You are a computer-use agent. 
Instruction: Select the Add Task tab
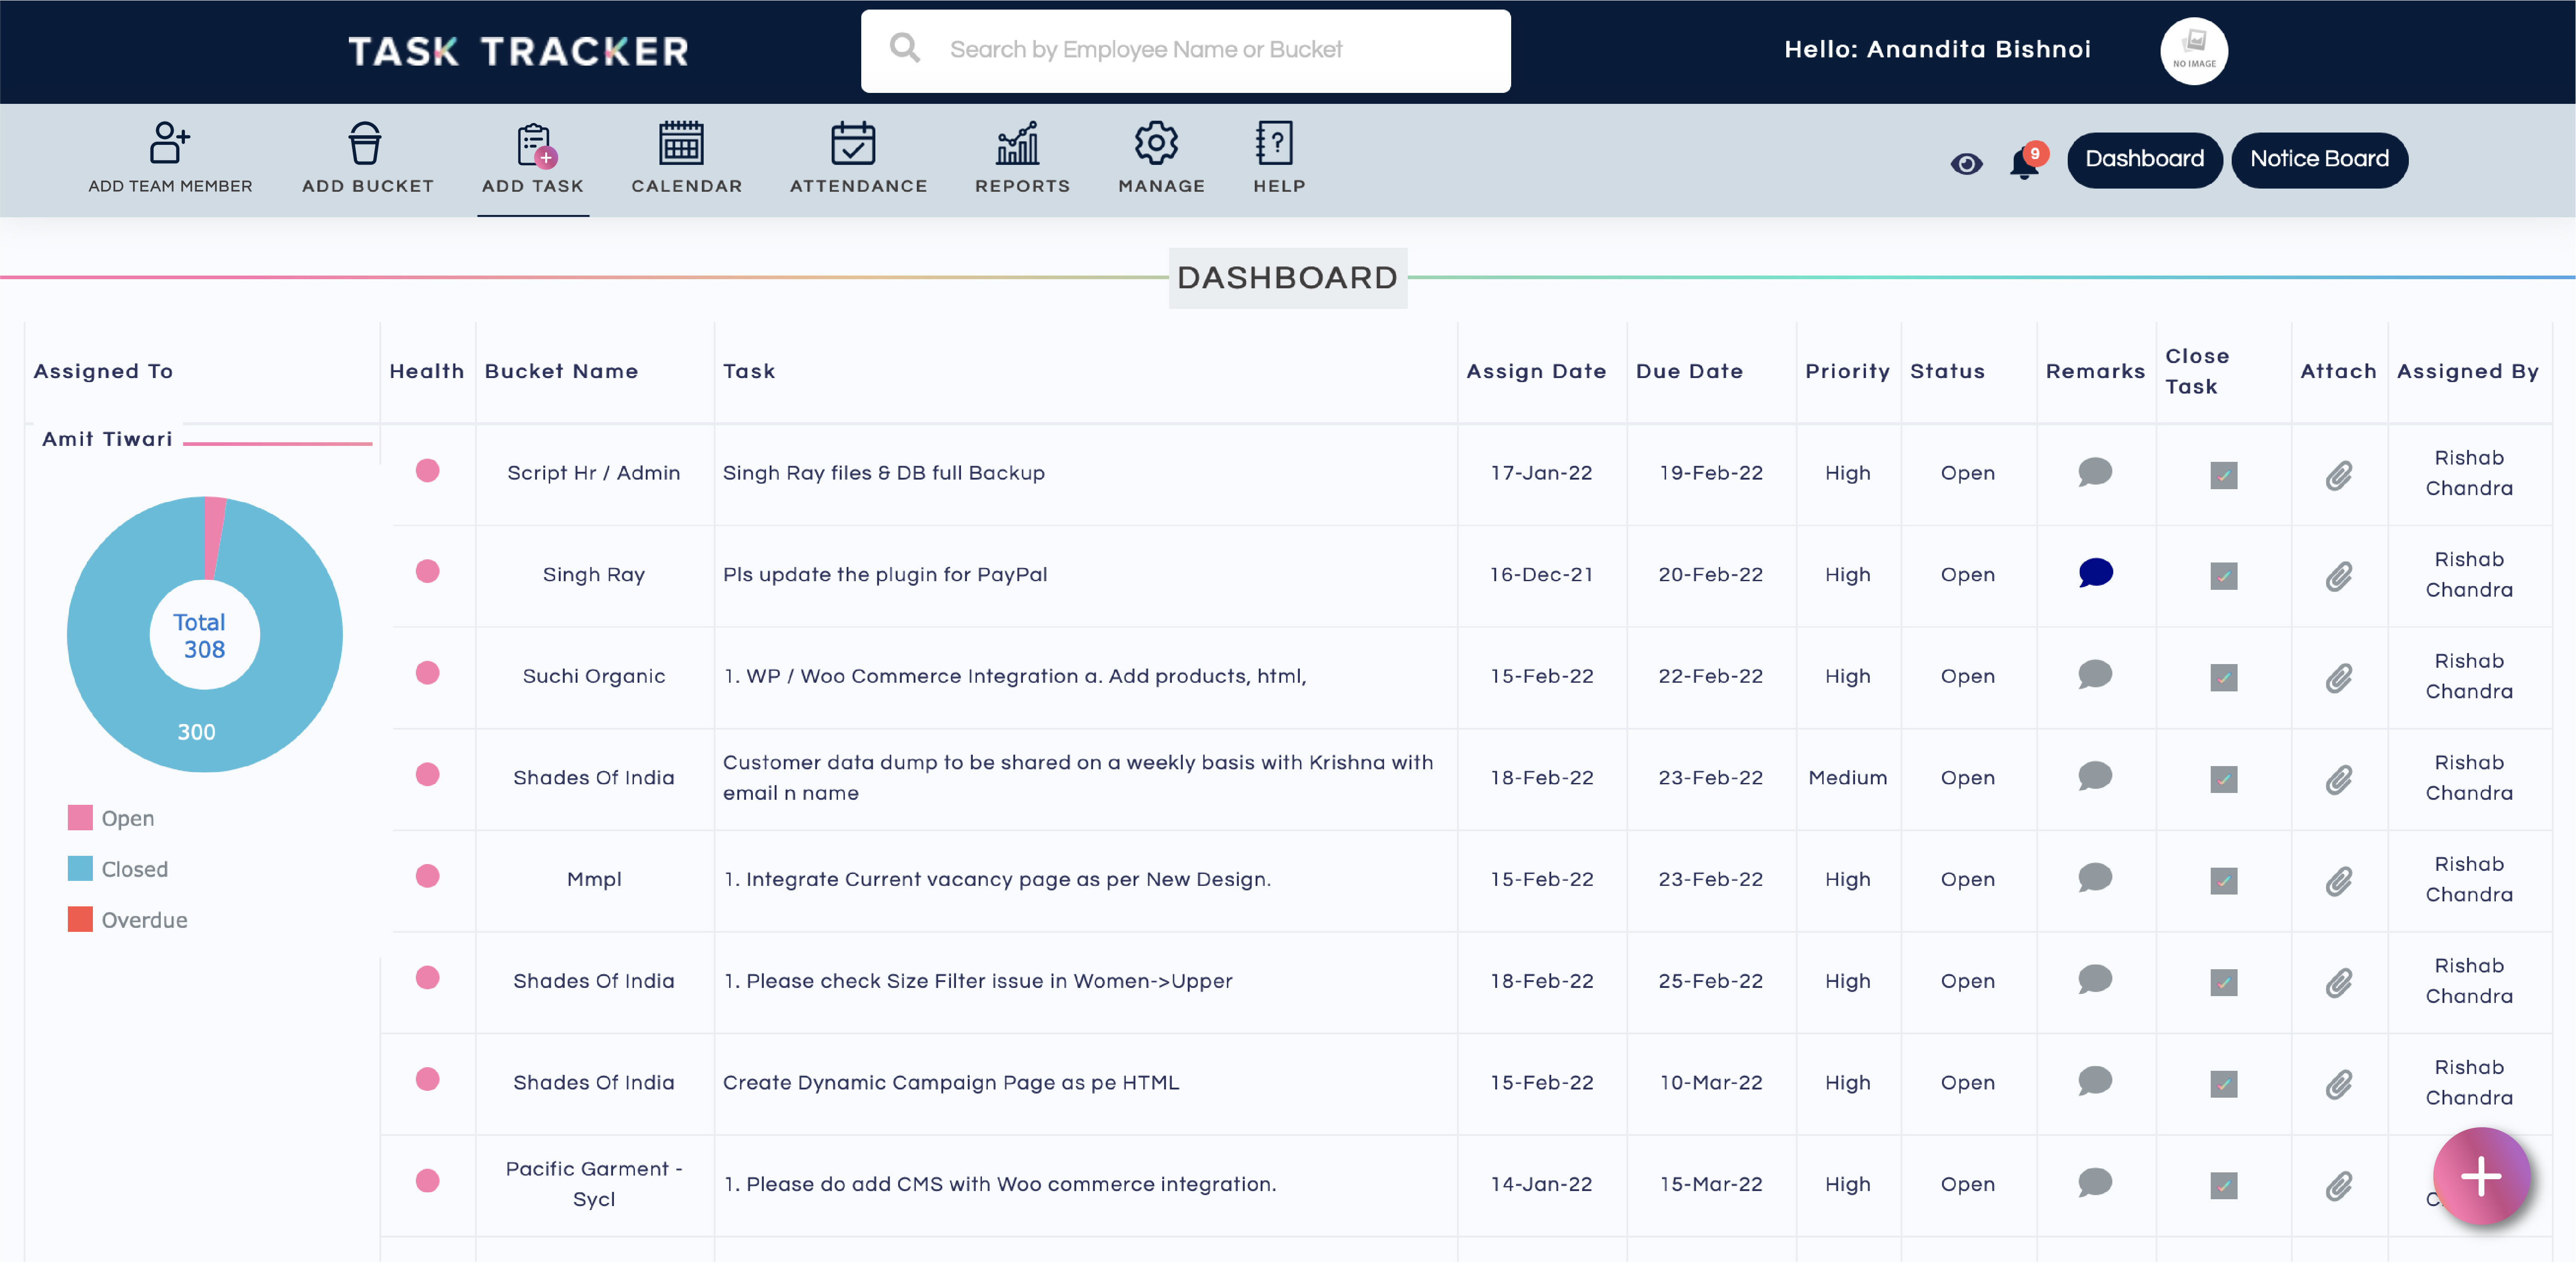(x=533, y=160)
